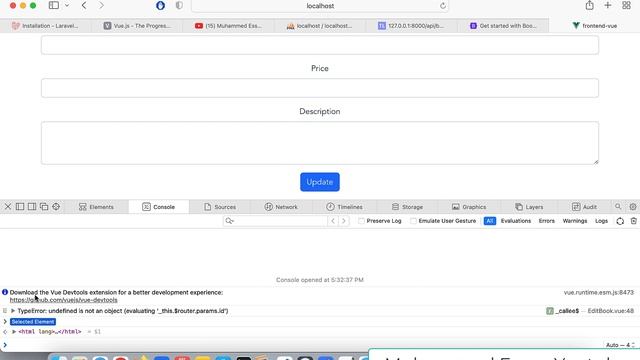
Task: Expand the html lang element node
Action: 14,332
